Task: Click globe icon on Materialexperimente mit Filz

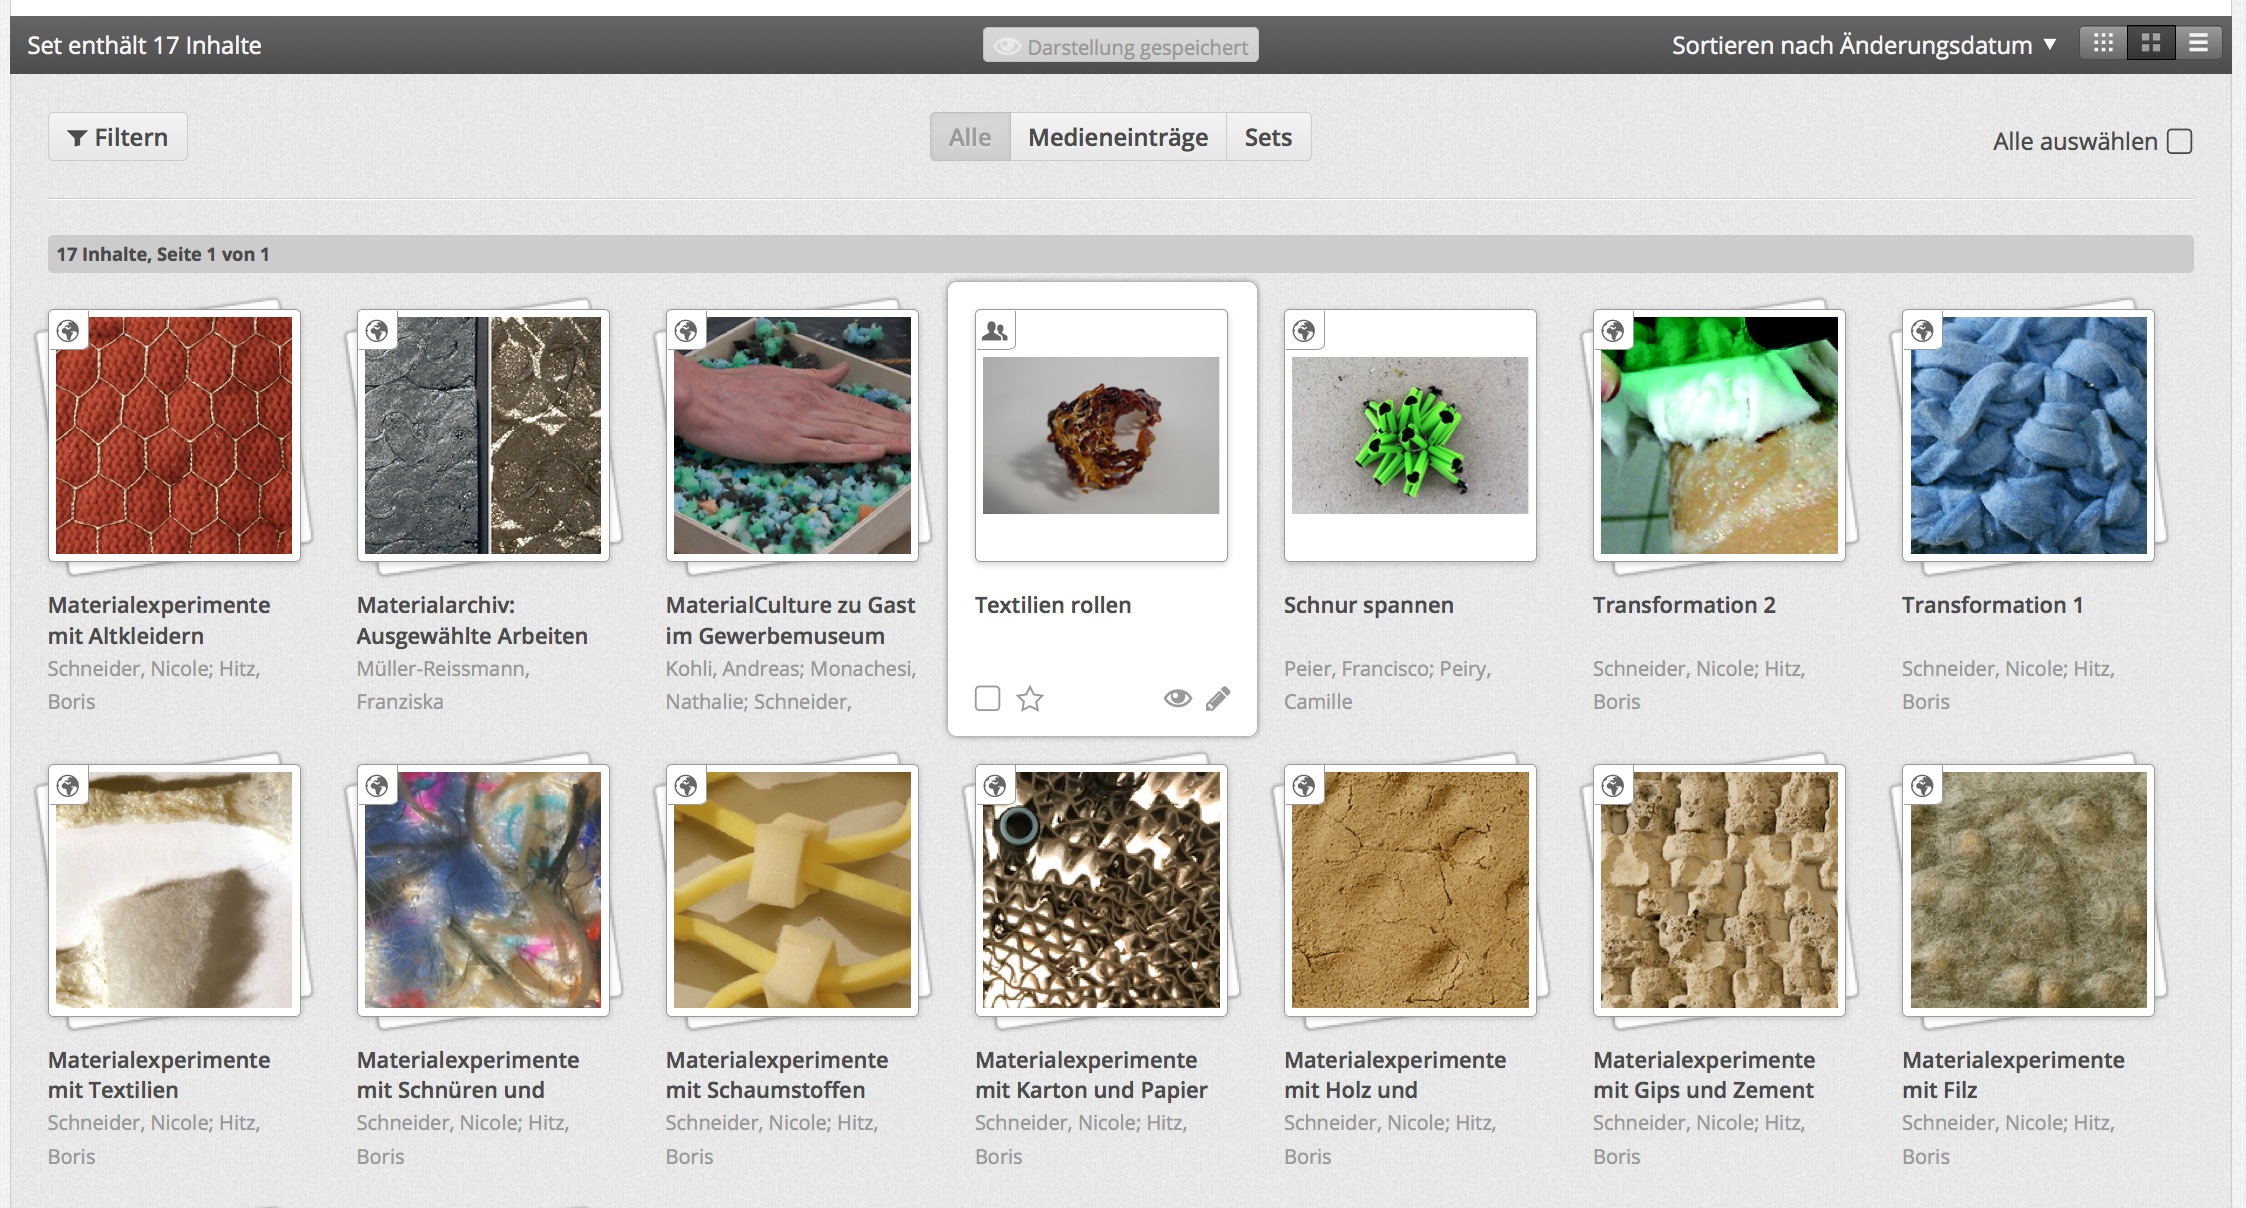Action: pos(1922,786)
